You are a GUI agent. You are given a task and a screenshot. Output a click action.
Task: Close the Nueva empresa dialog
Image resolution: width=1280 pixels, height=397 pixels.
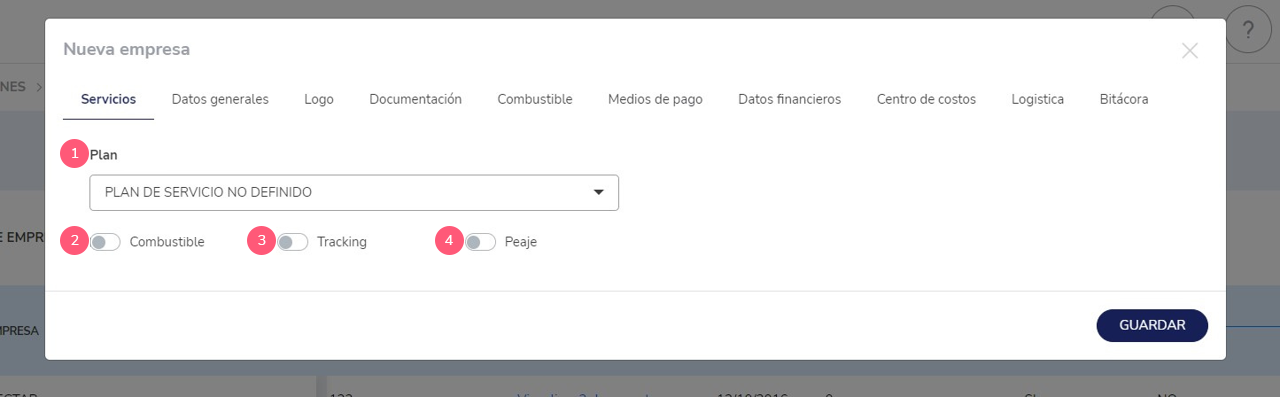tap(1189, 50)
